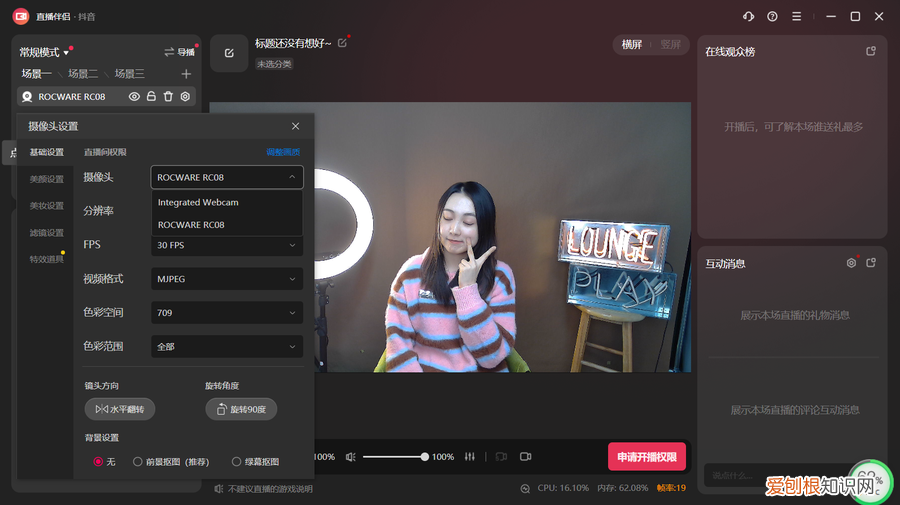Click the 调整画质 link
The height and width of the screenshot is (505, 900).
coord(283,152)
